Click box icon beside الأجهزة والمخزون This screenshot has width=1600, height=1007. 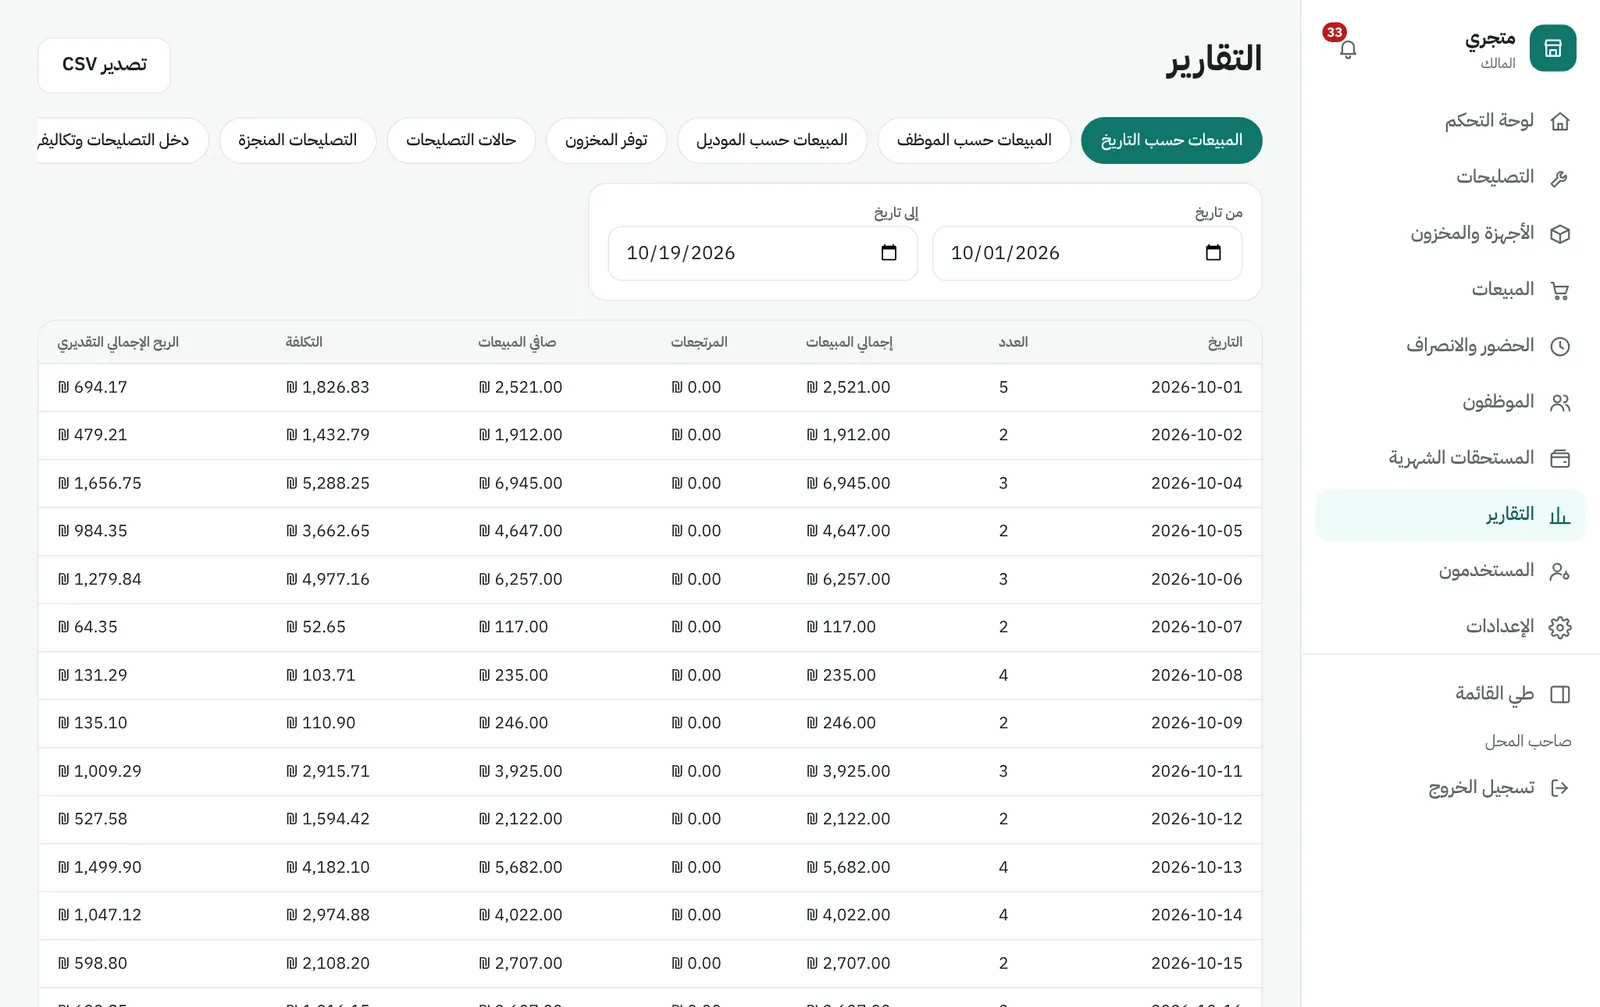[x=1559, y=234]
